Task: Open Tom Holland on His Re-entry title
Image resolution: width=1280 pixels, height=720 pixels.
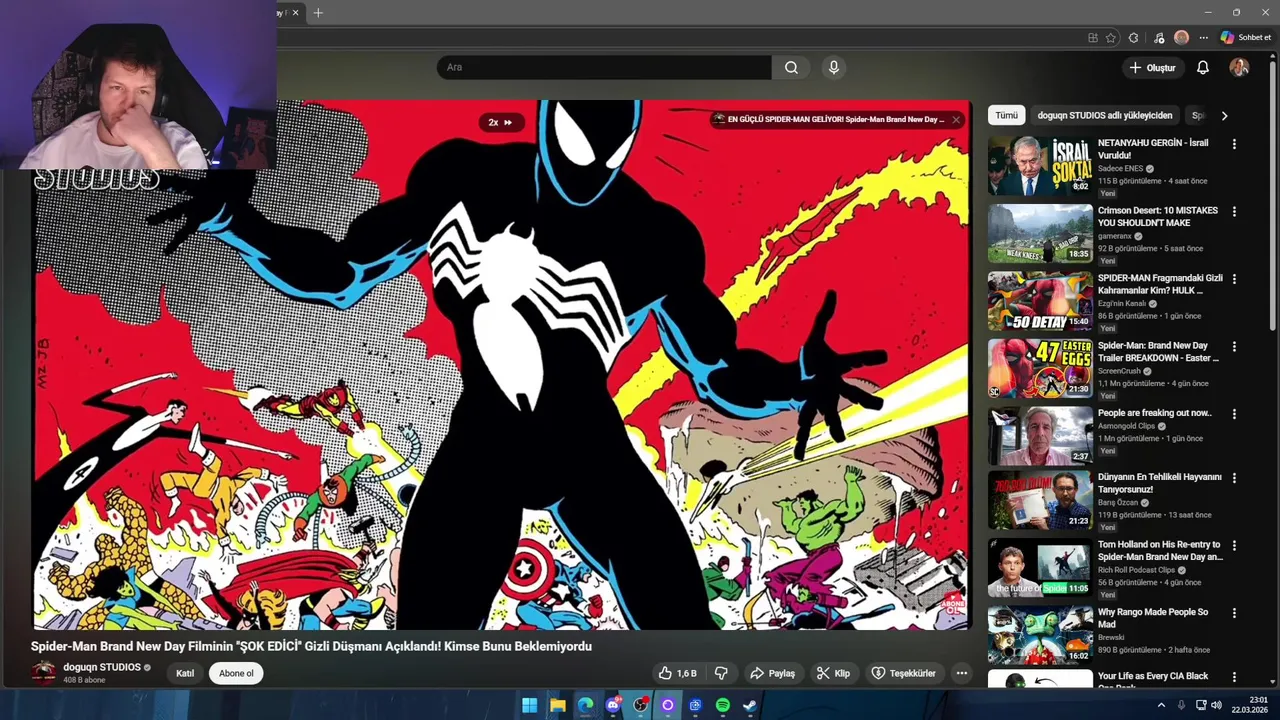Action: 1160,551
